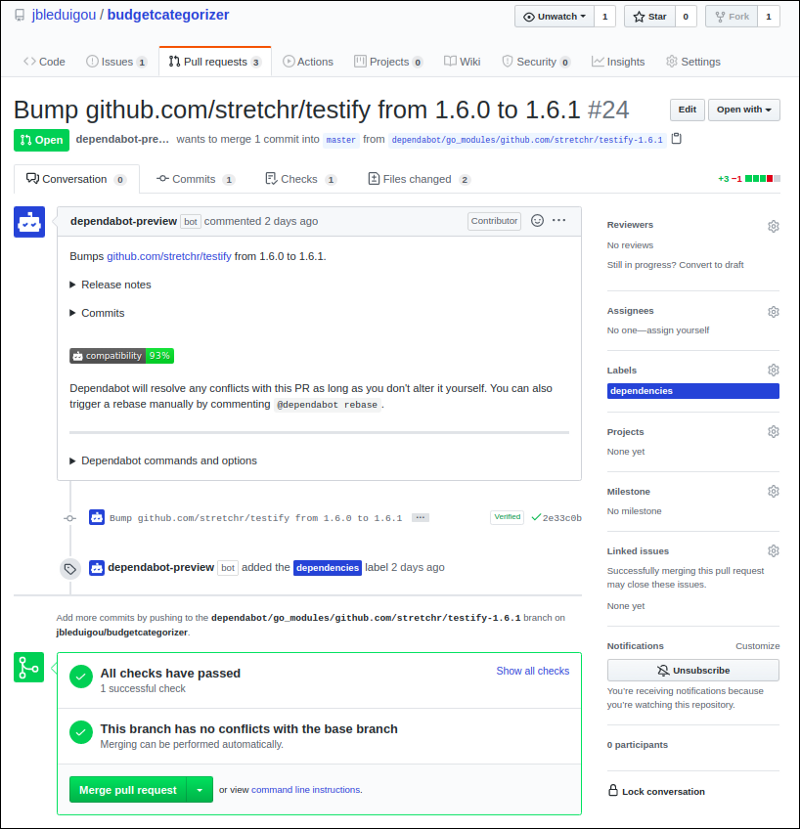Switch to the Files changed tab
The width and height of the screenshot is (800, 829).
pyautogui.click(x=419, y=179)
